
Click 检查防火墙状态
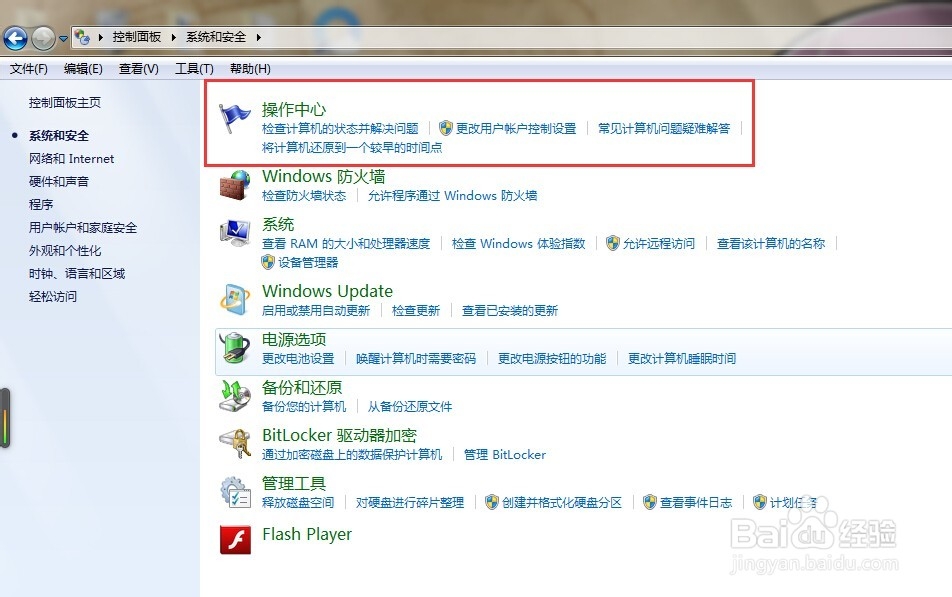[304, 196]
